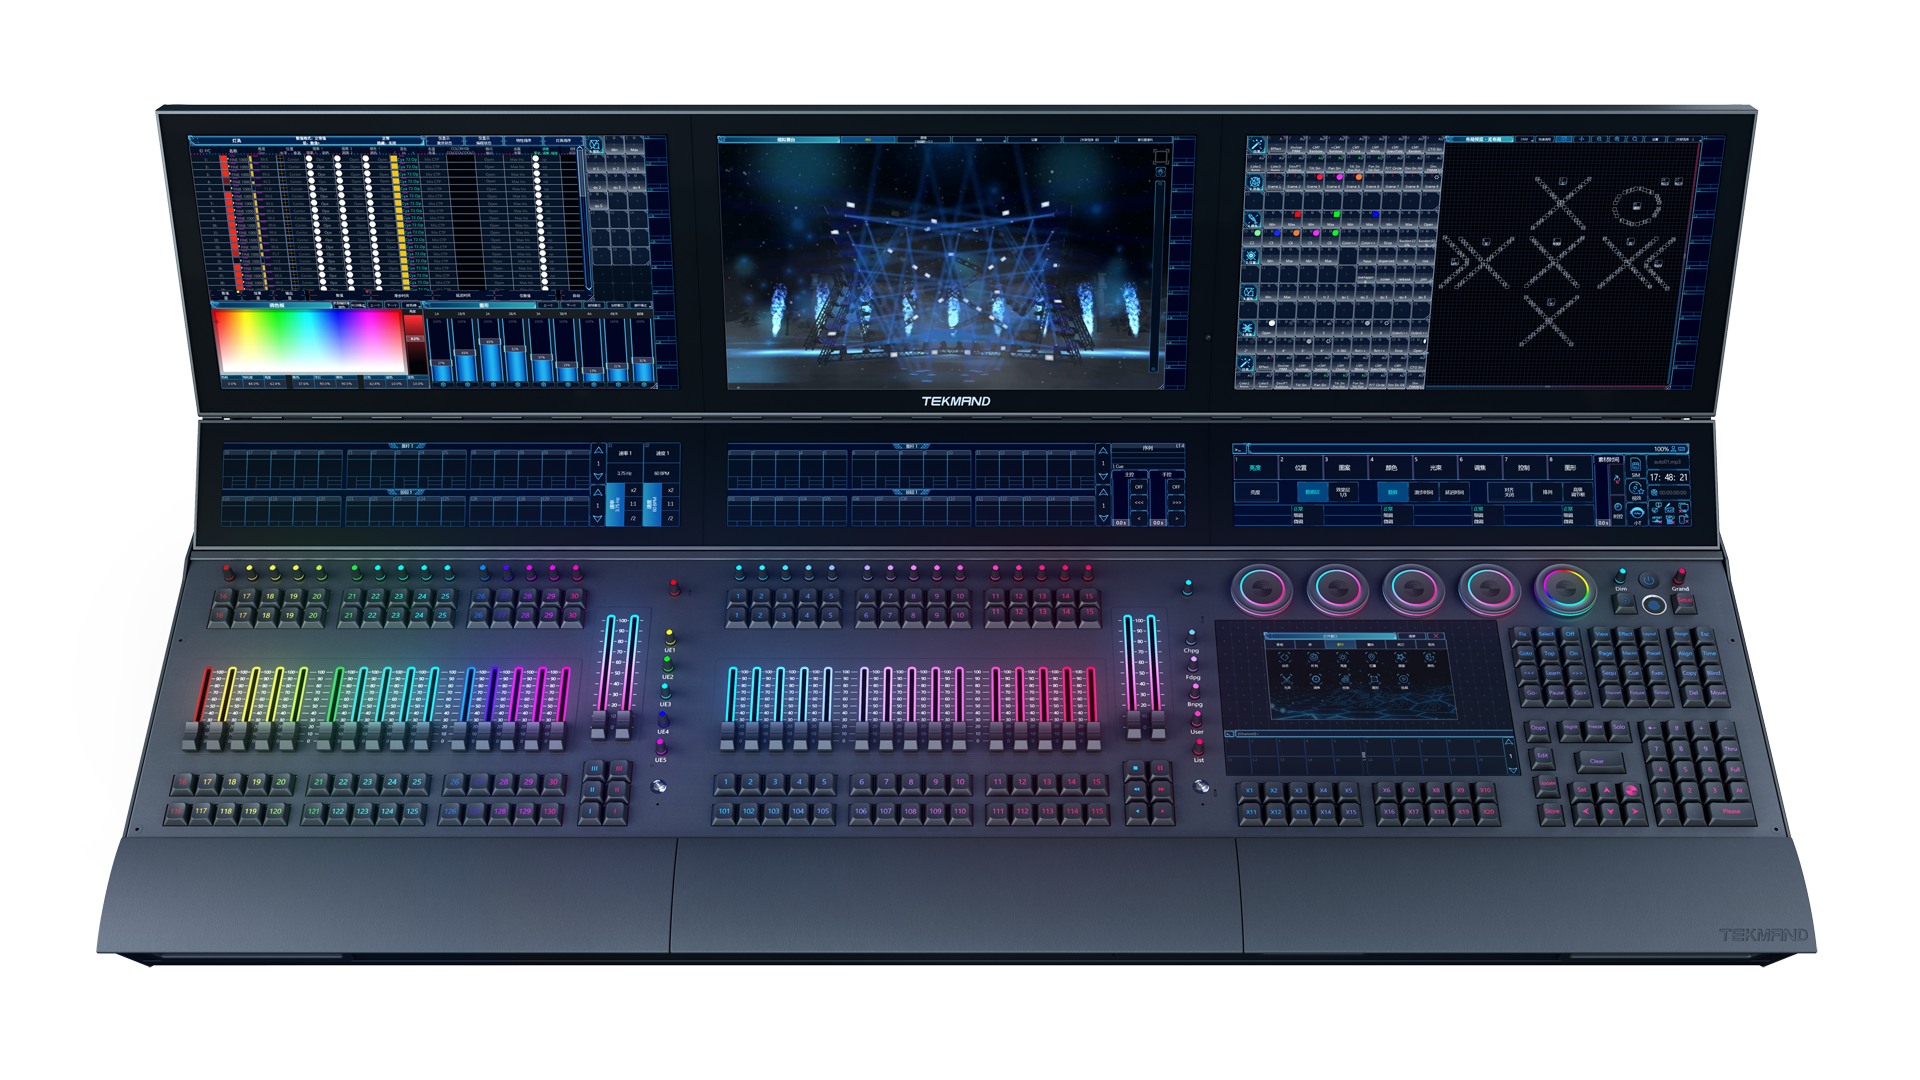Image resolution: width=1920 pixels, height=1080 pixels.
Task: Tap lower page-down arrow on the left playback touchscreen
Action: pos(598,518)
